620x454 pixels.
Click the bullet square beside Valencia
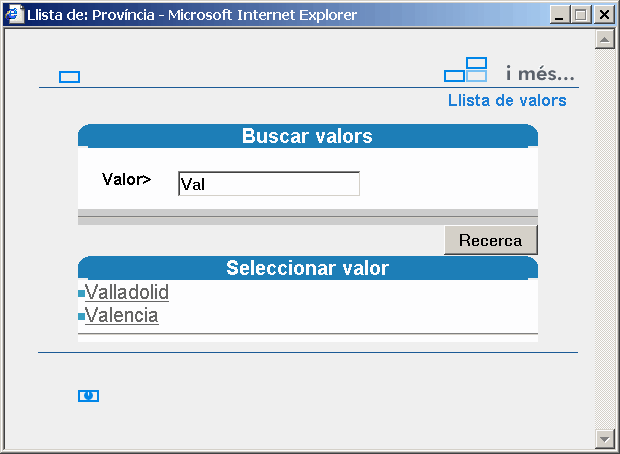[x=81, y=316]
